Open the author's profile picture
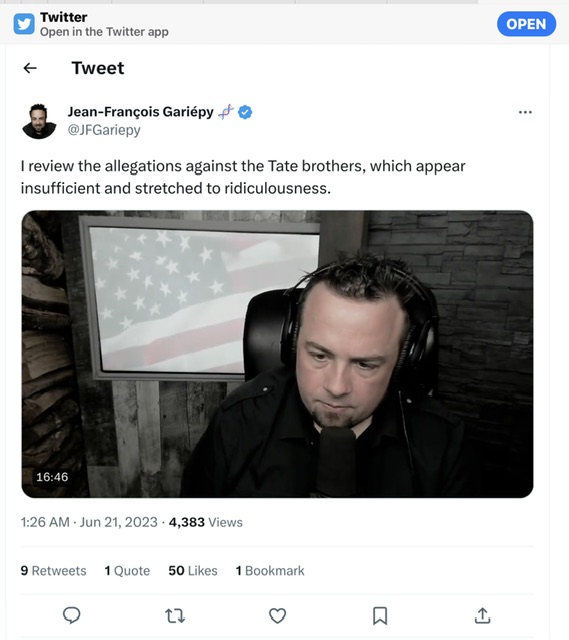The height and width of the screenshot is (640, 569). tap(39, 121)
